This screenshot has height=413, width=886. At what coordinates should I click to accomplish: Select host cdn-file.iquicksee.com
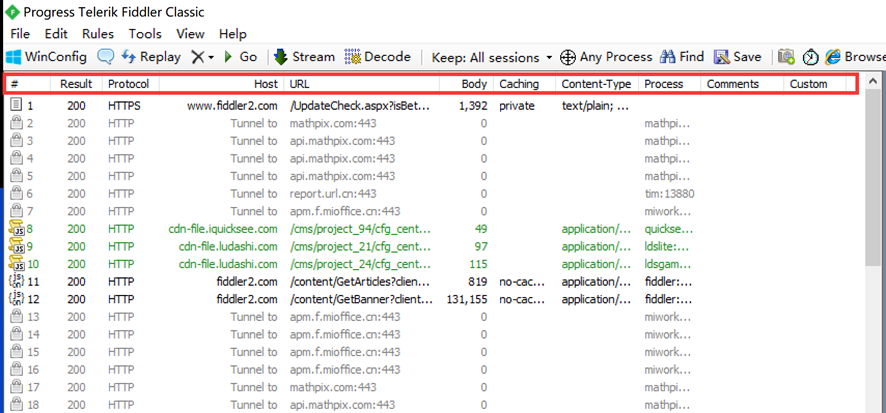pos(223,229)
